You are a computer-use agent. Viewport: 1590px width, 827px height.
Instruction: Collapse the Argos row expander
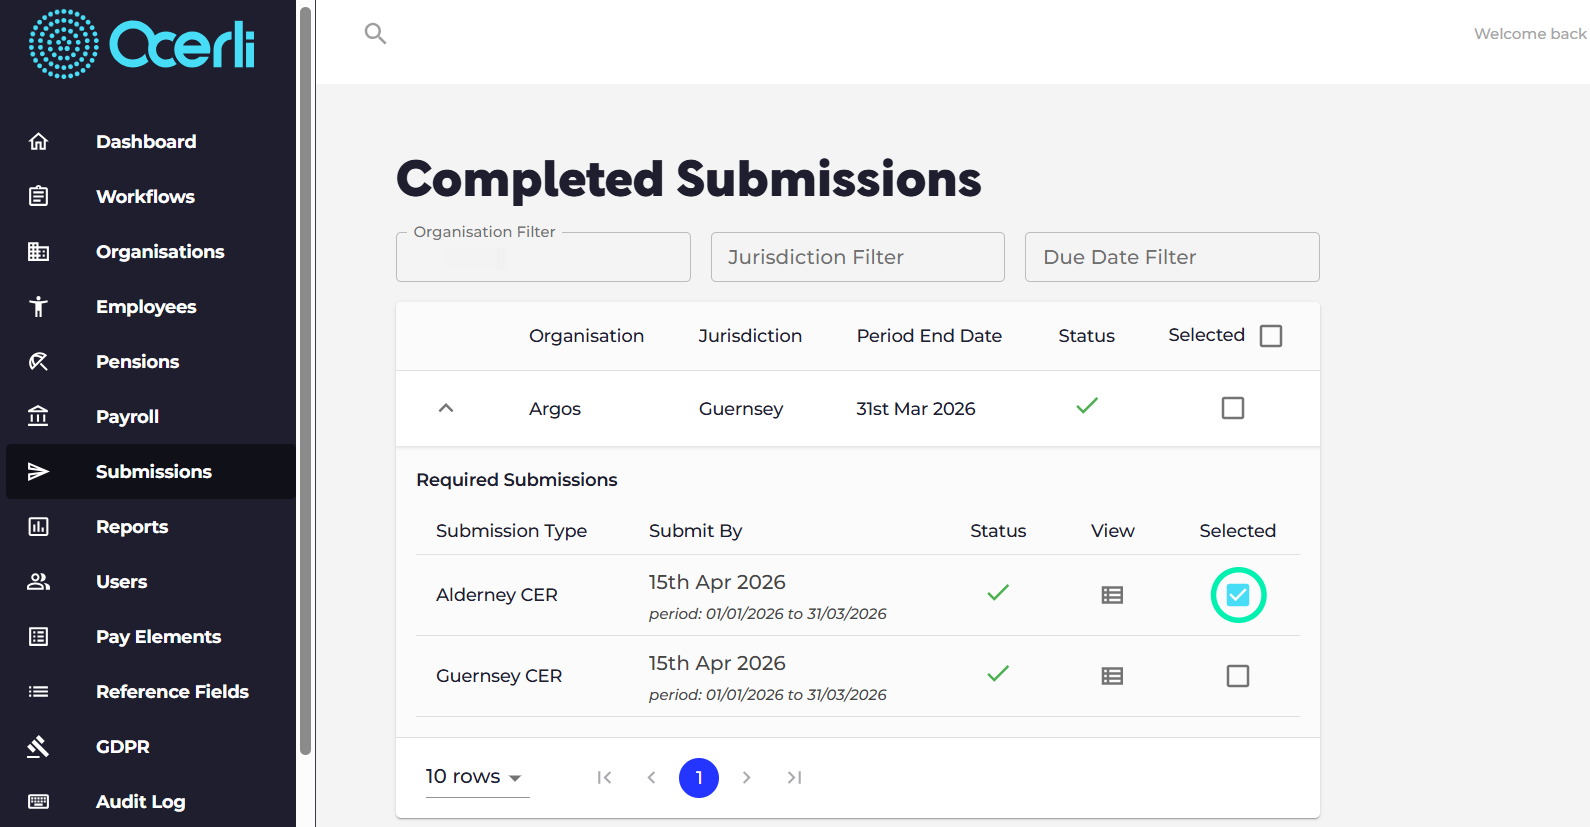point(446,408)
